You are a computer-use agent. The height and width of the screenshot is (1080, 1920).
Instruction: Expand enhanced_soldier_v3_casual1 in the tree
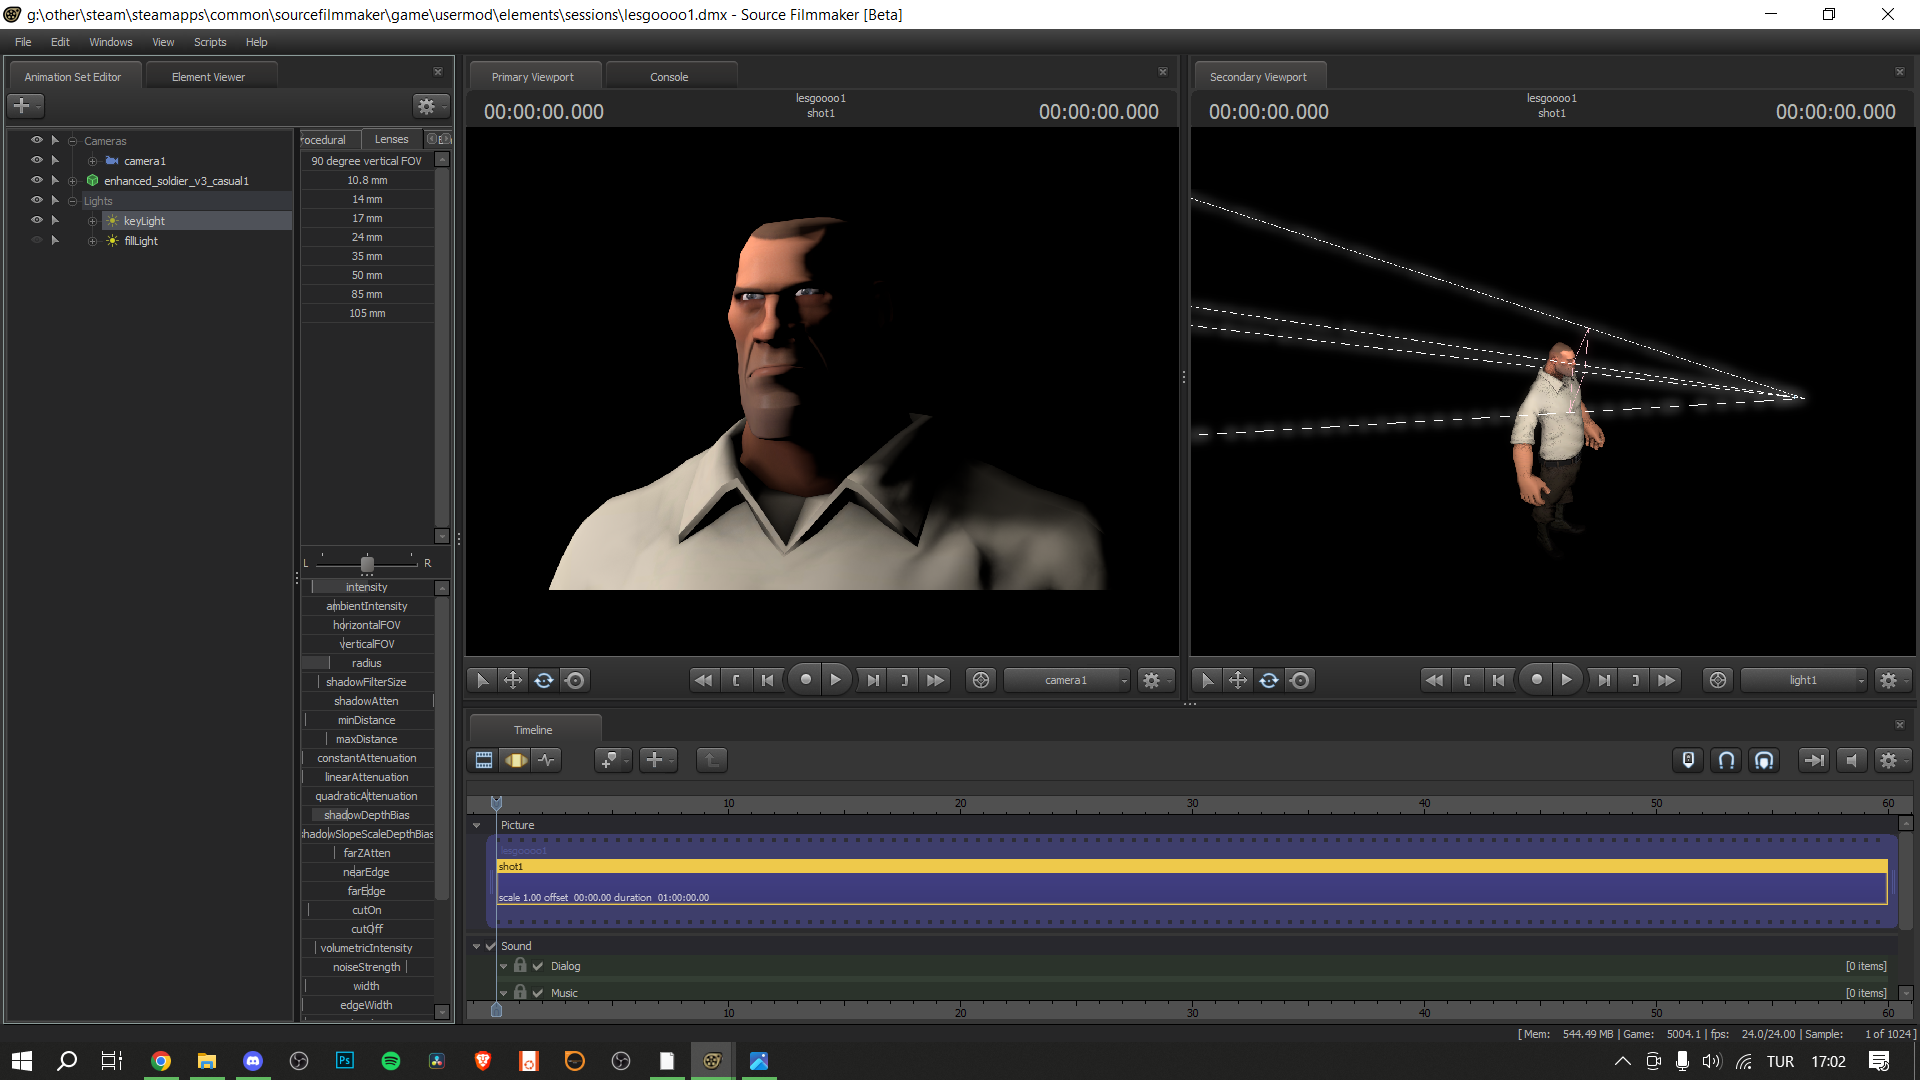pos(72,181)
